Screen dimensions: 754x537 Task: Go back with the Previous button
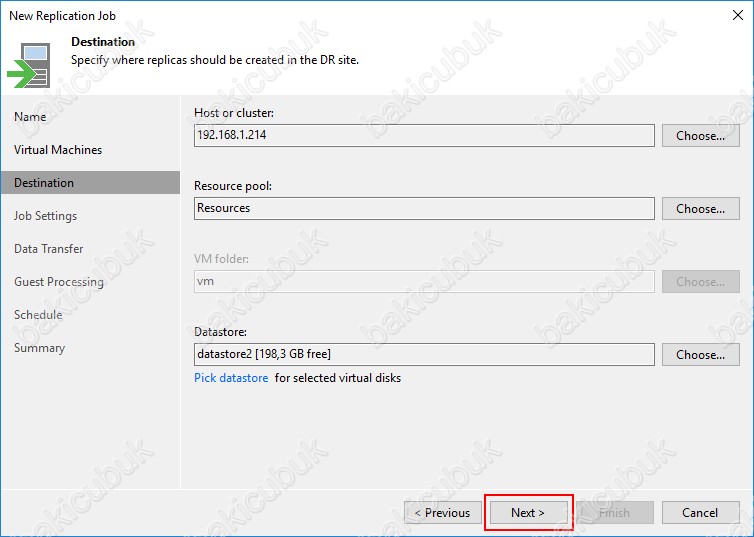(x=443, y=513)
